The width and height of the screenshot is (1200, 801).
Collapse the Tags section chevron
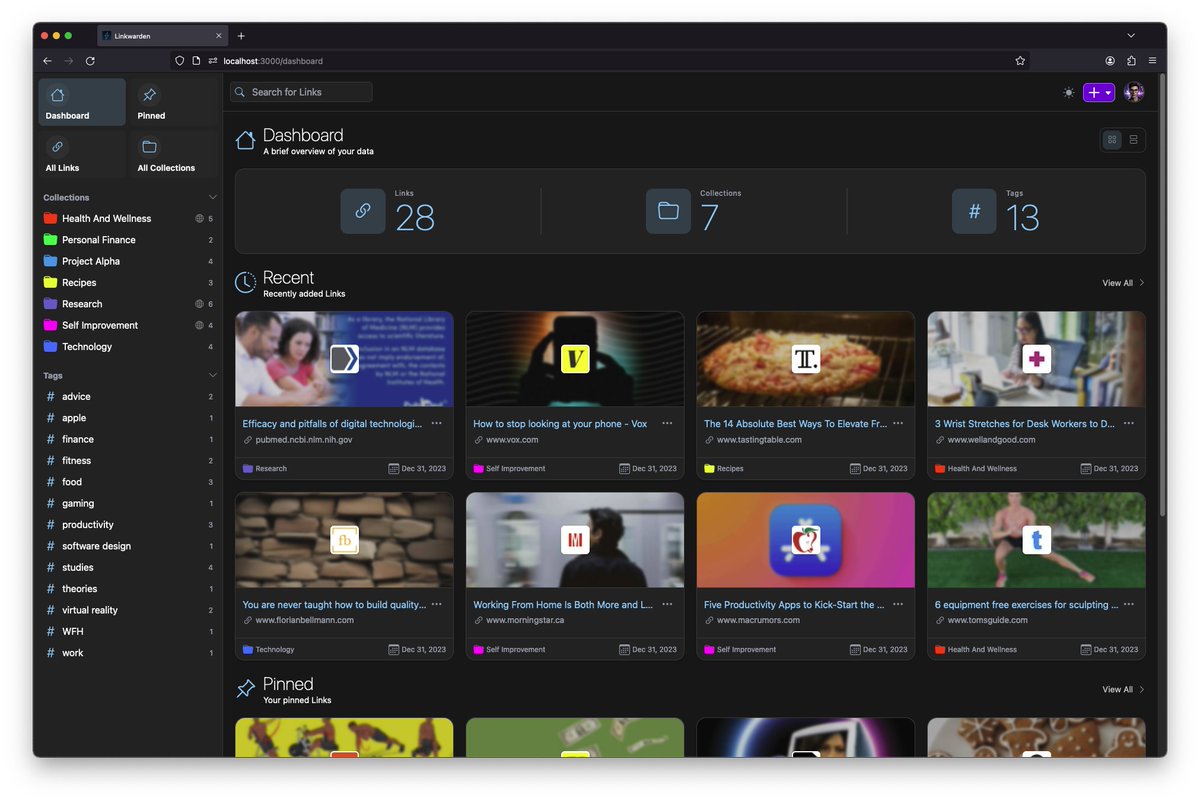(212, 375)
